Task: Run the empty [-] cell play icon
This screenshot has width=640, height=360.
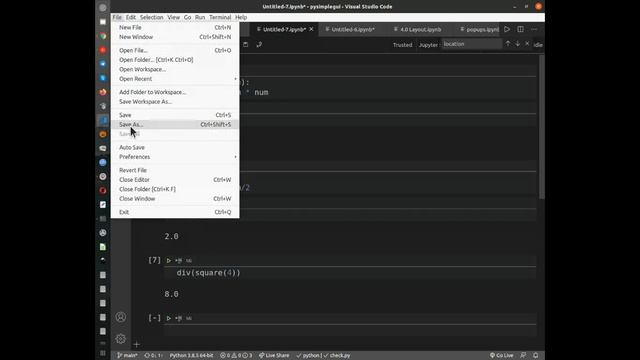Action: 169,318
